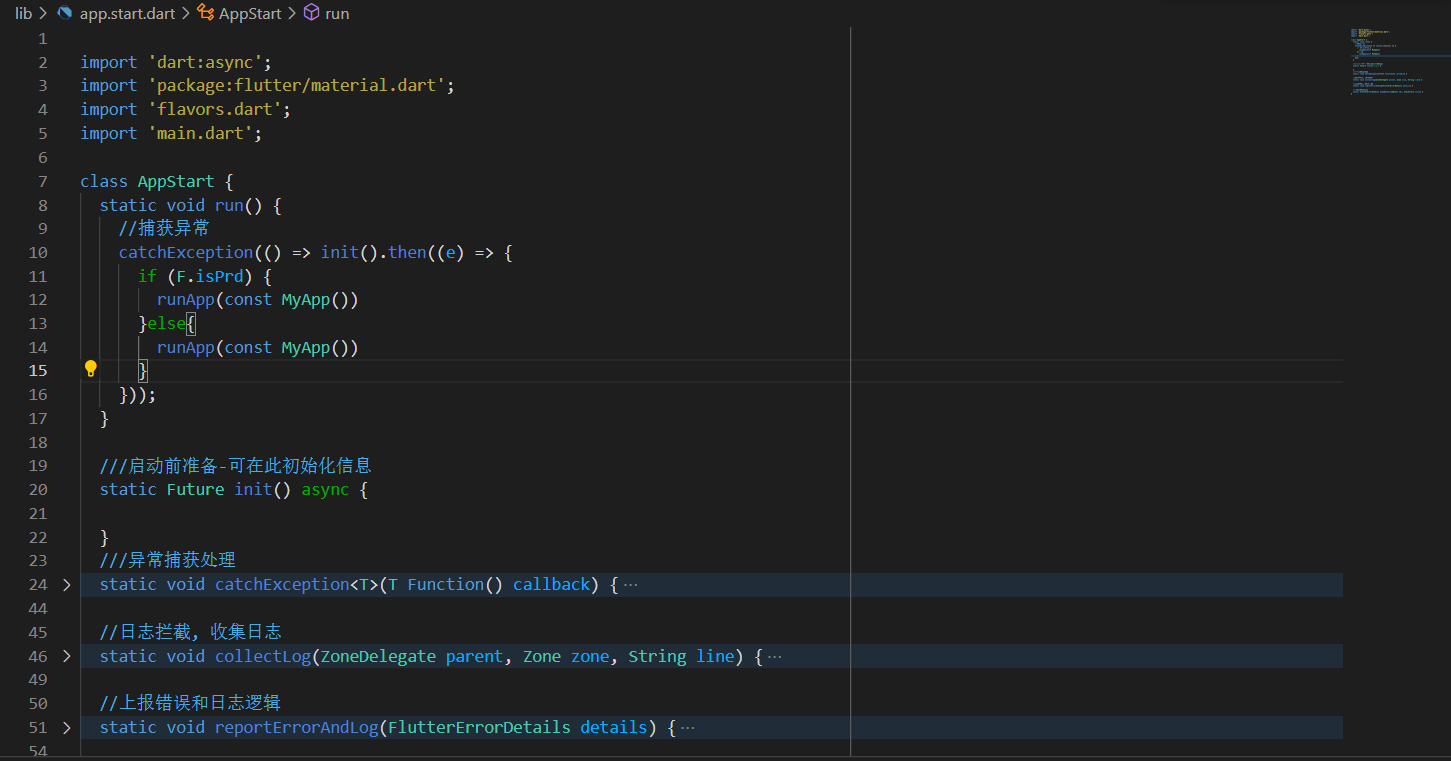Click line number 15 in gutter
This screenshot has width=1451, height=761.
coord(37,370)
